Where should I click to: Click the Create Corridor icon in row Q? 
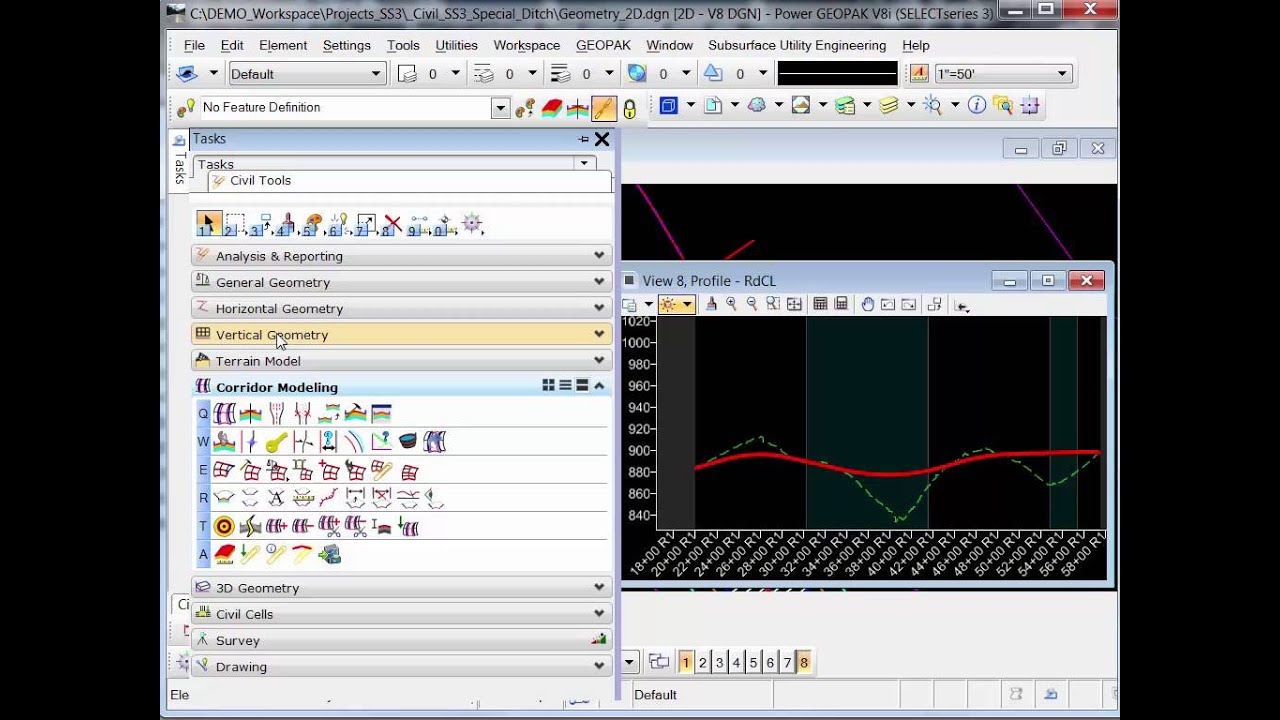(225, 413)
